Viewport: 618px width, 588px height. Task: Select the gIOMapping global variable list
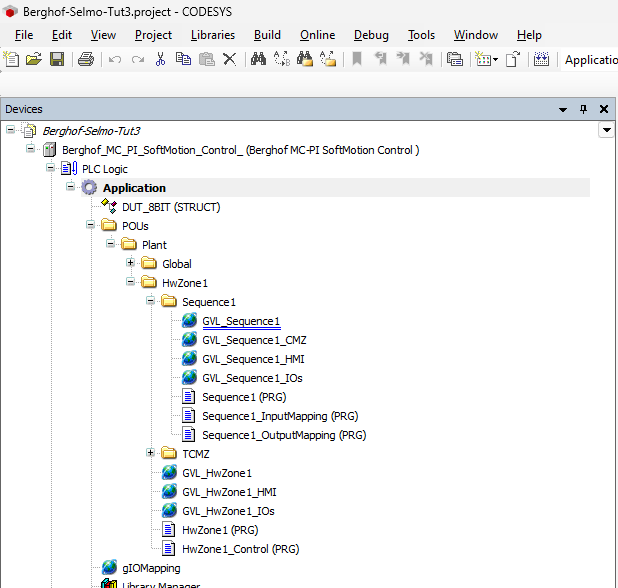pos(151,568)
